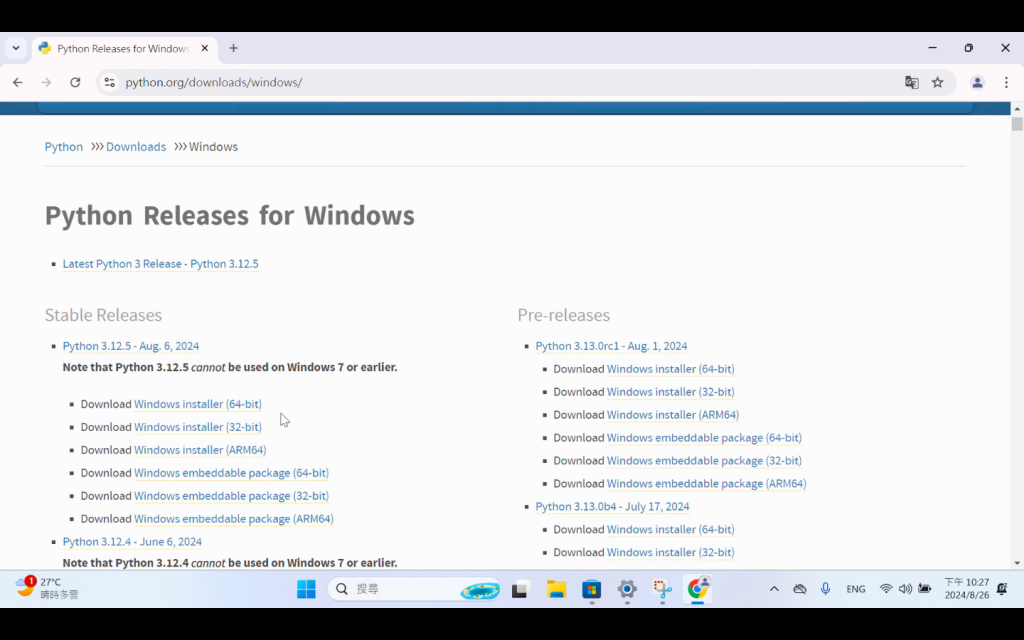Show hidden system tray icons

[774, 589]
